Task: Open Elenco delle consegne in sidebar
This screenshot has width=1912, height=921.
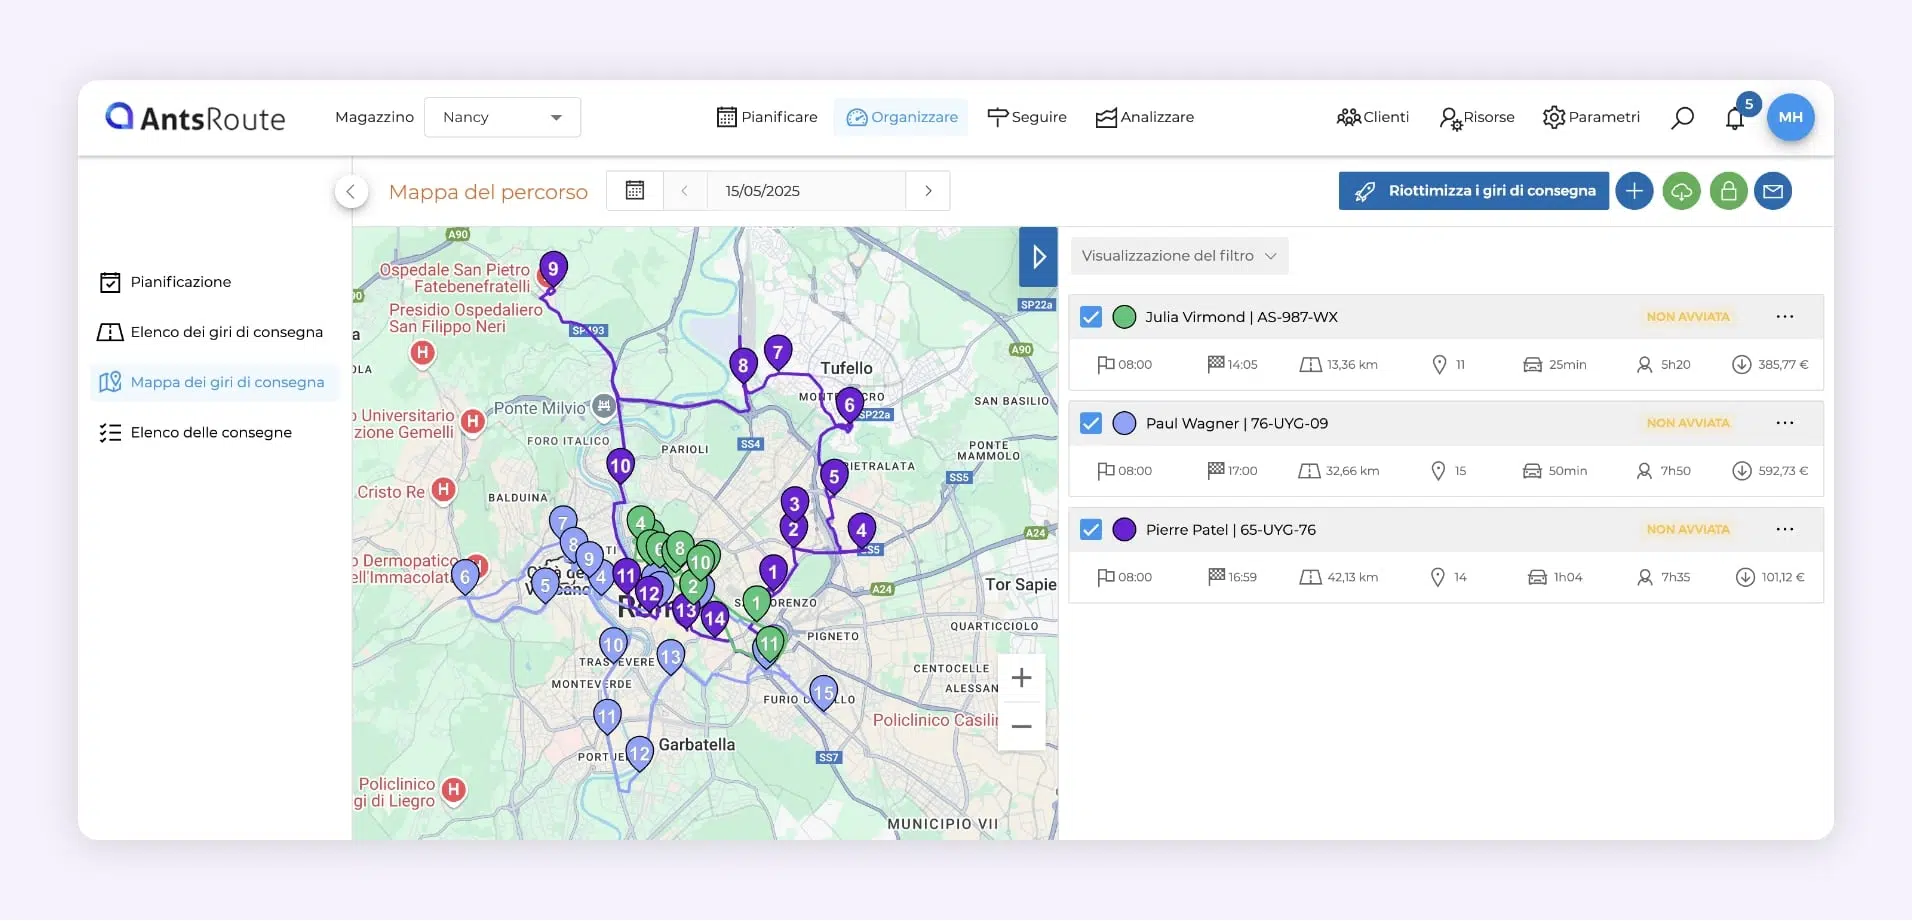Action: (x=211, y=433)
